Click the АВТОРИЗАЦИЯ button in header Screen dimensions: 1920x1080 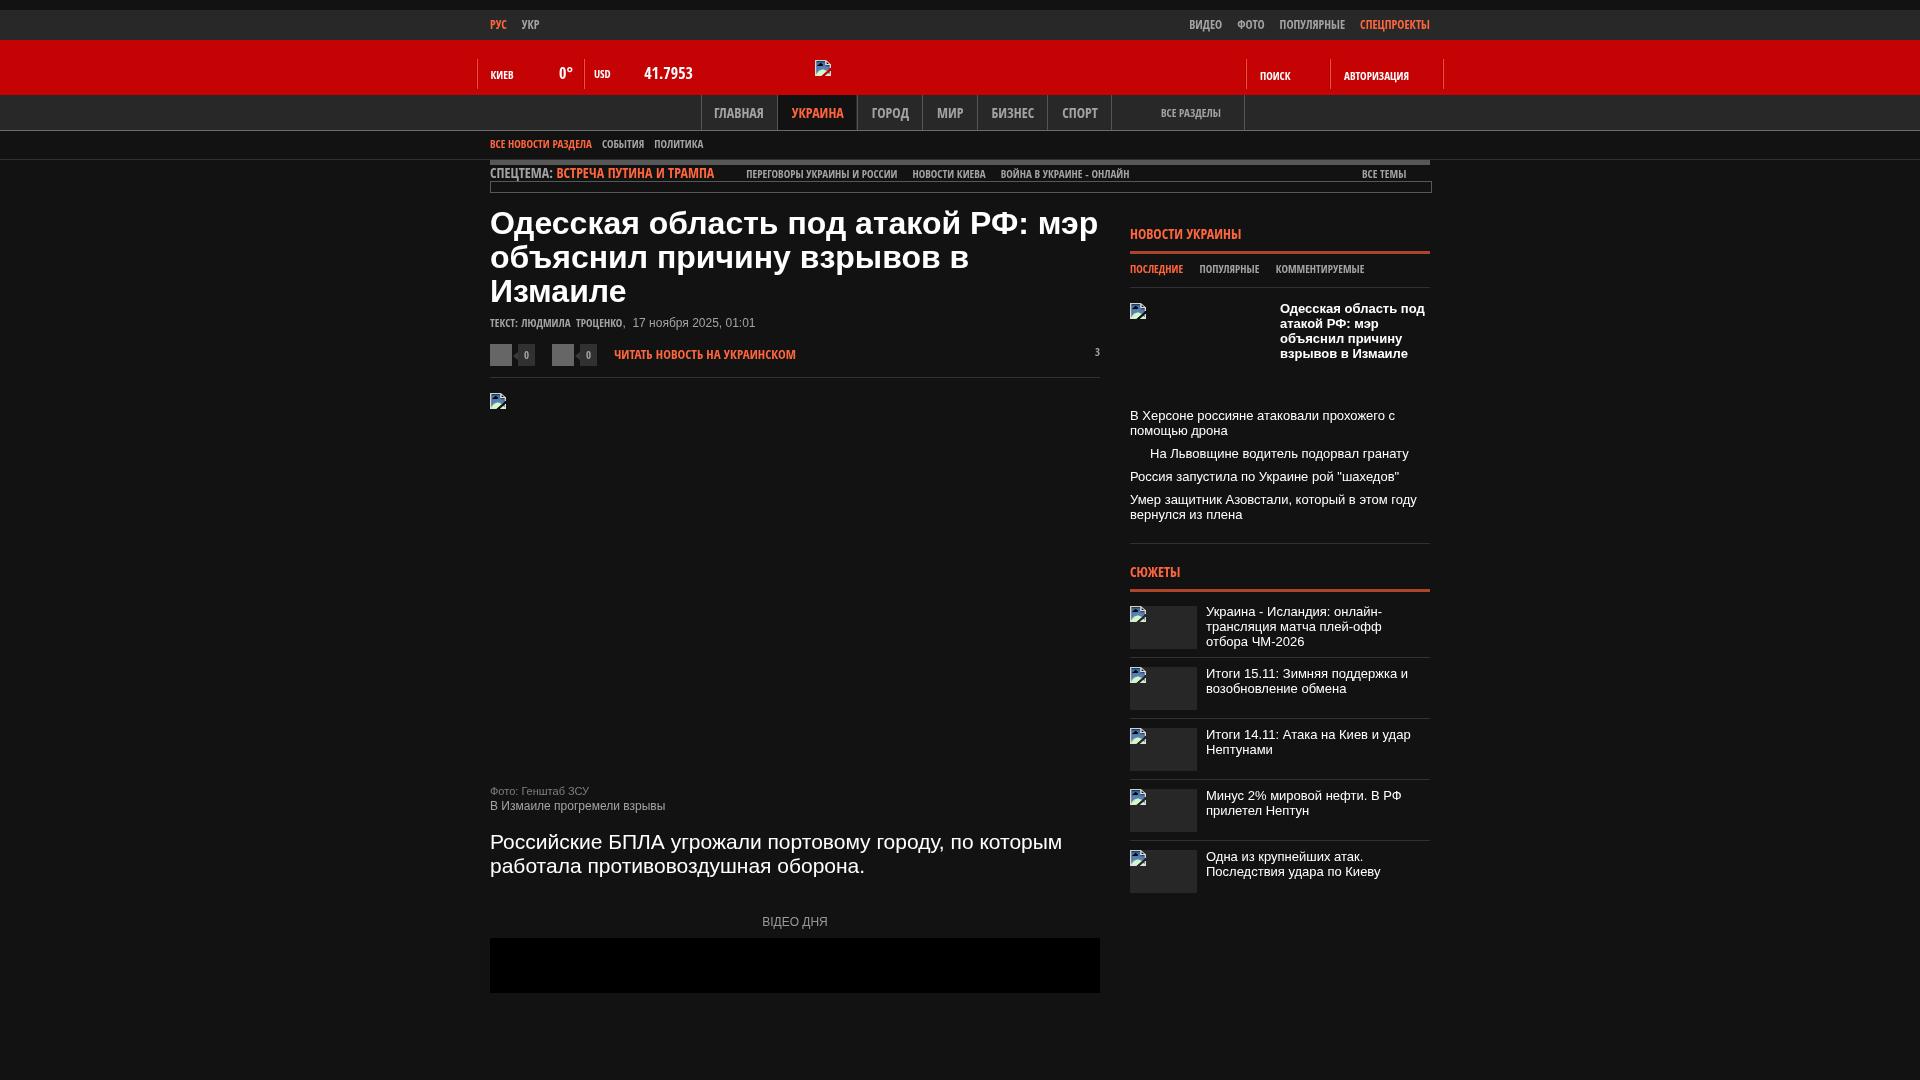(1376, 76)
